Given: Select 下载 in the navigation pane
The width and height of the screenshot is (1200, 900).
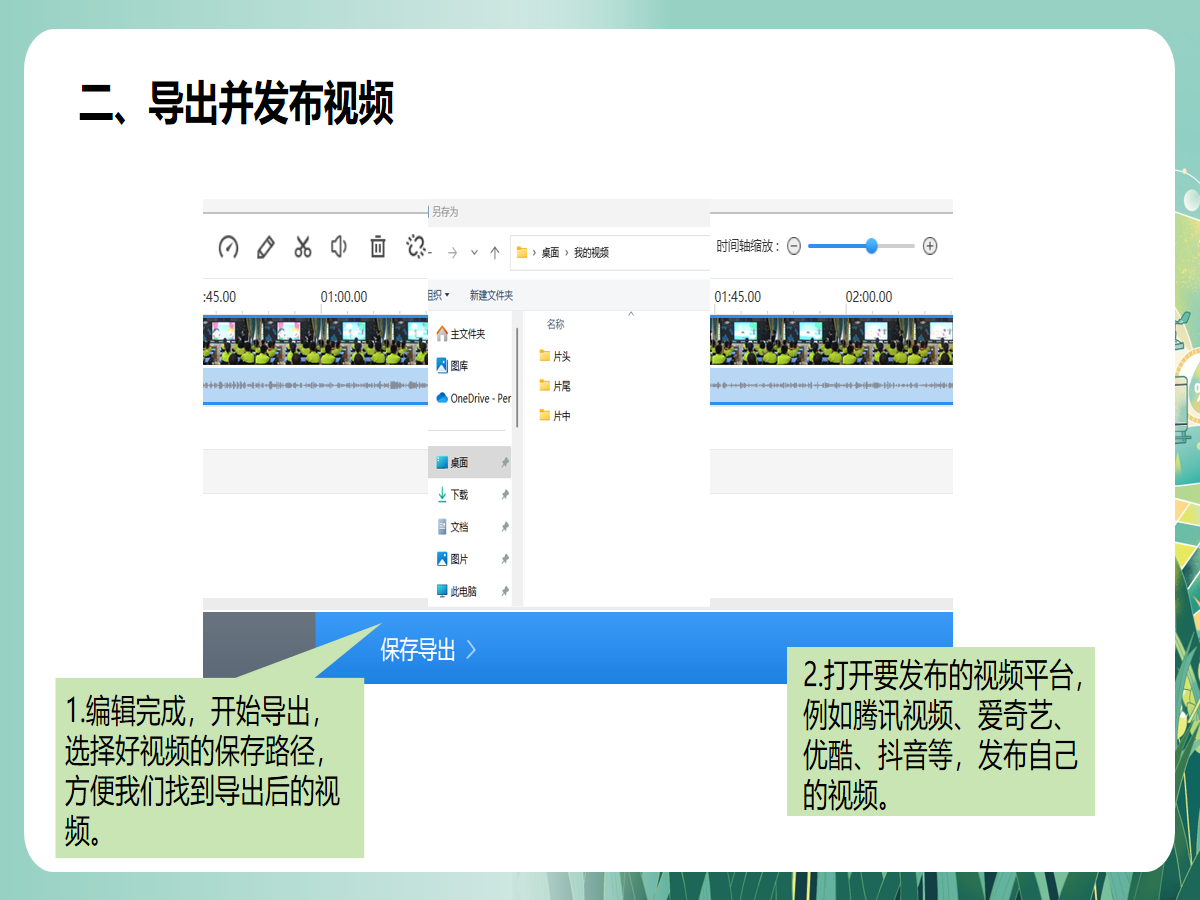Looking at the screenshot, I should click(x=459, y=495).
